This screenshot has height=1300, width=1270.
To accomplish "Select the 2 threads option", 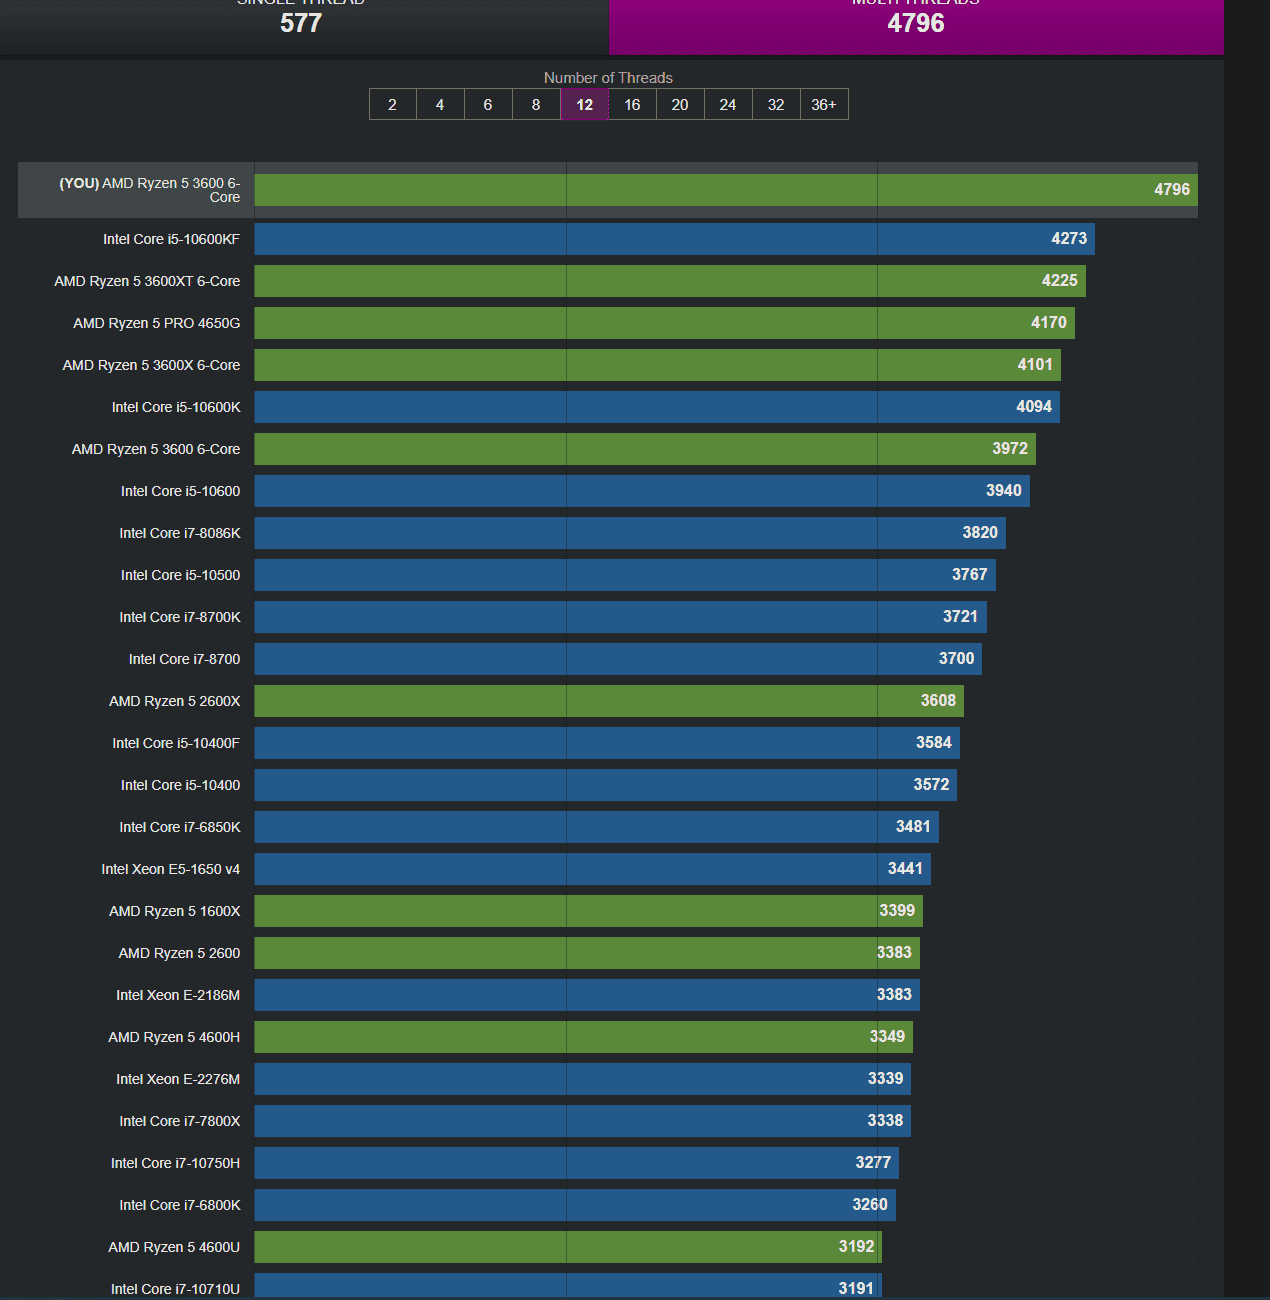I will point(392,104).
